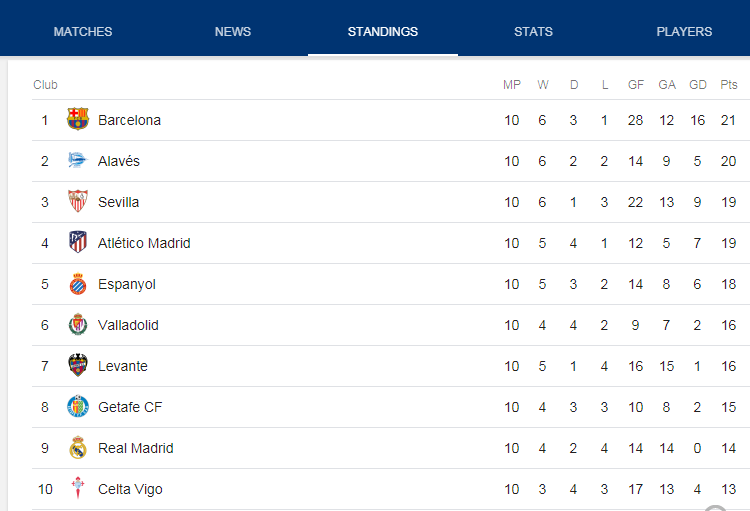
Task: Go to the Players tab
Action: coord(684,32)
